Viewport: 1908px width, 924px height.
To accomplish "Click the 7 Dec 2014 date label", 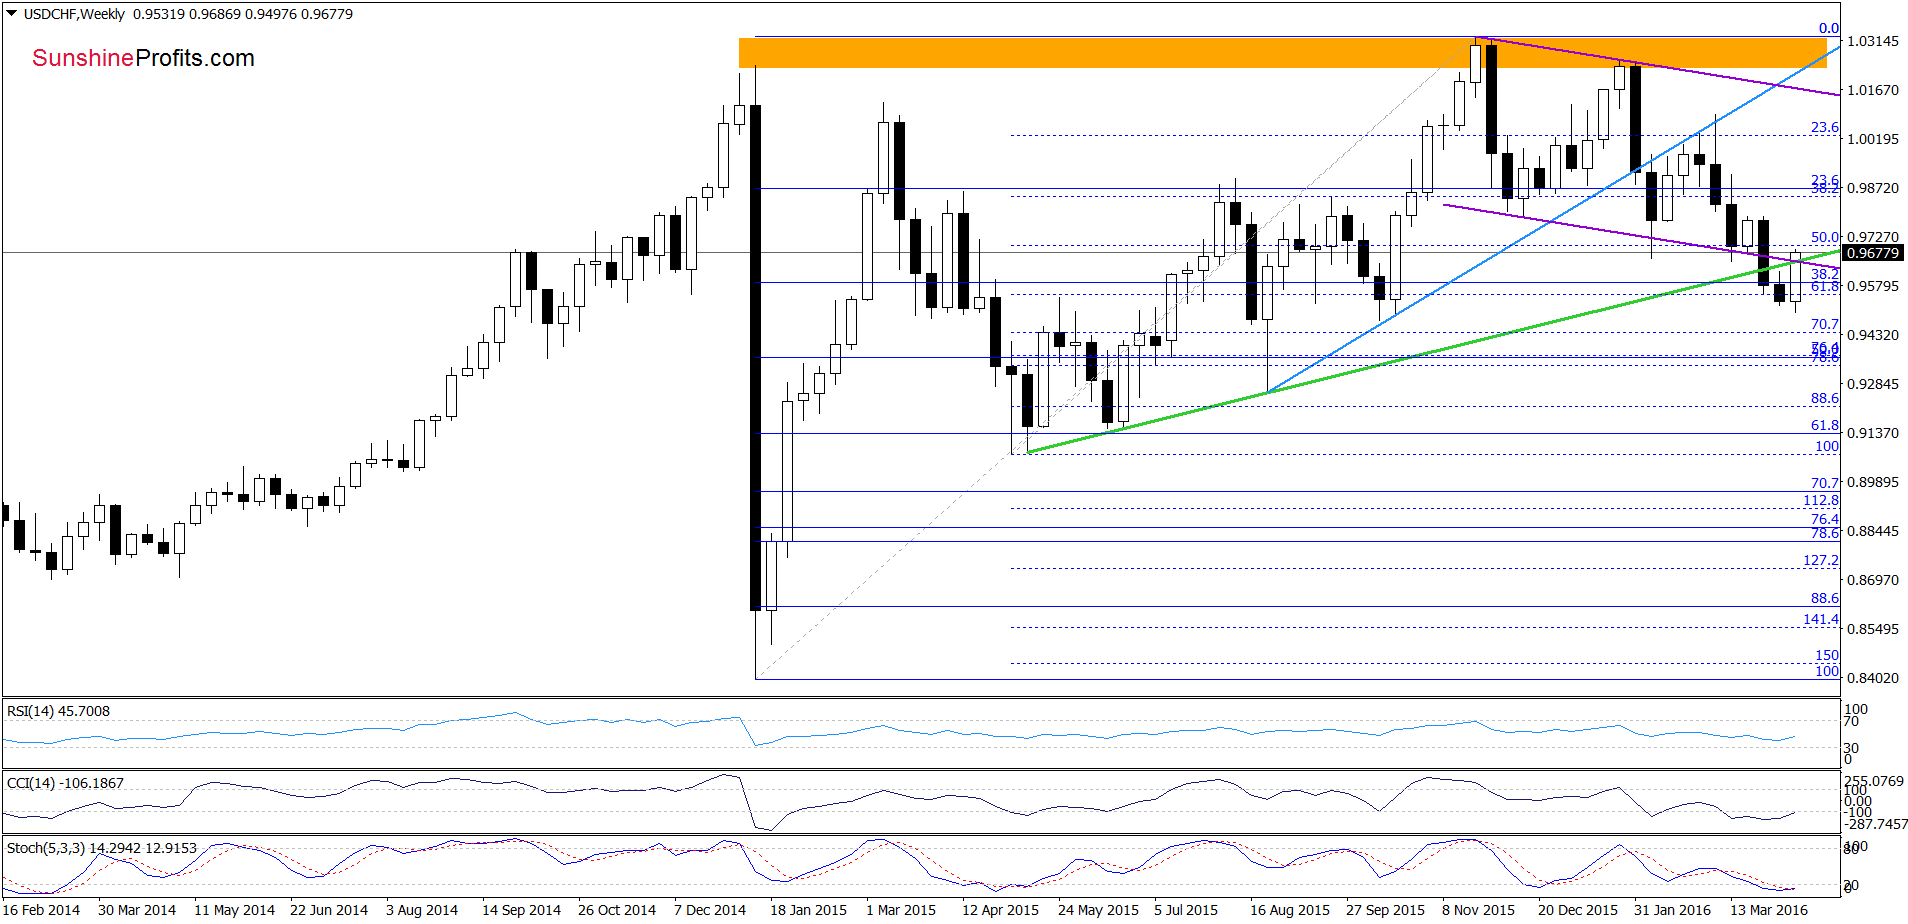I will (x=710, y=910).
